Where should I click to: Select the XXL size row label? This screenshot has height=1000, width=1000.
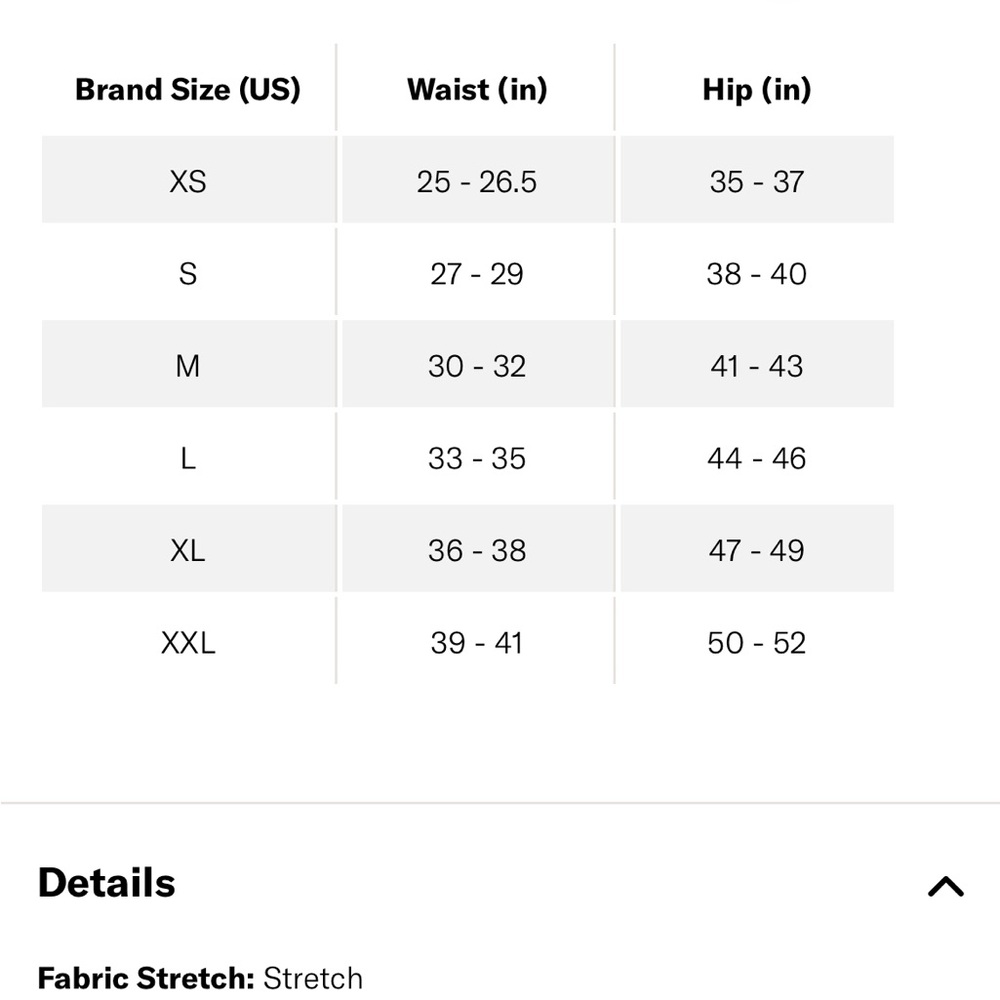click(188, 643)
